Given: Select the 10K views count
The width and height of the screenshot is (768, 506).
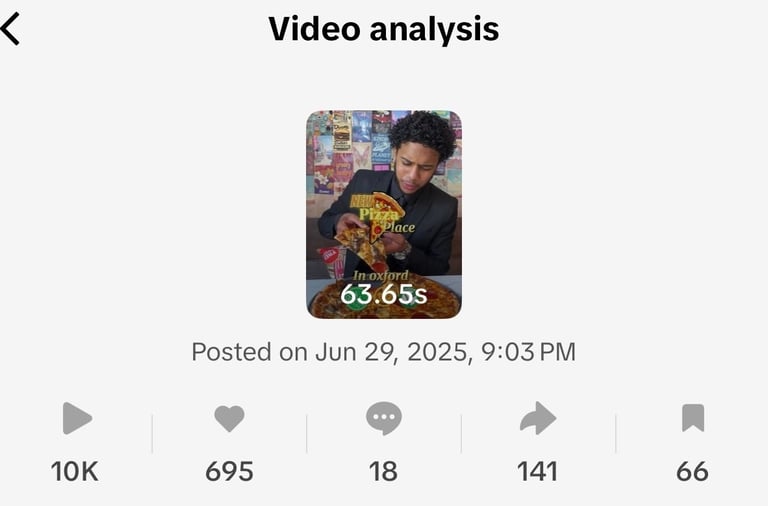Looking at the screenshot, I should coord(75,471).
